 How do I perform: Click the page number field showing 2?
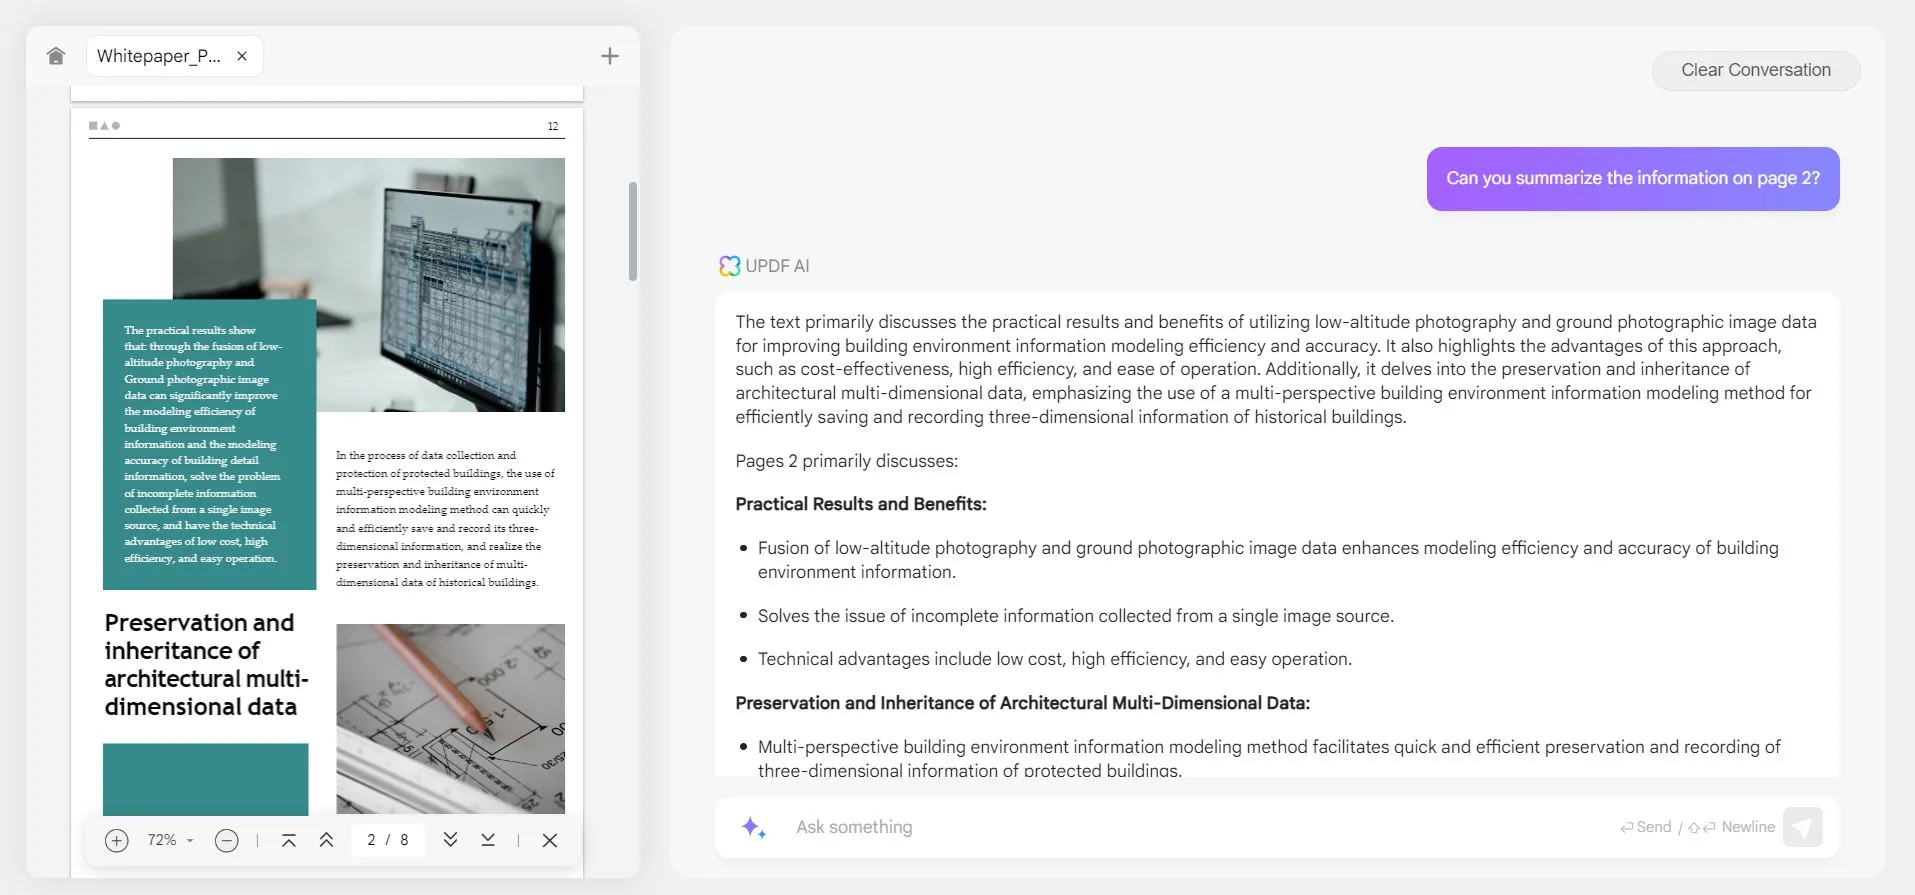[x=371, y=841]
